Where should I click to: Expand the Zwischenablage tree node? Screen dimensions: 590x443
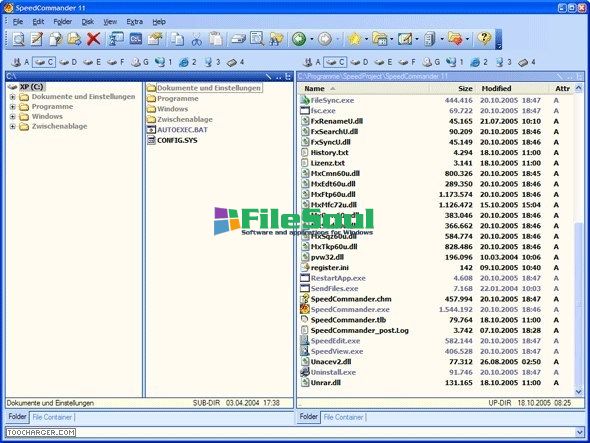click(x=12, y=126)
